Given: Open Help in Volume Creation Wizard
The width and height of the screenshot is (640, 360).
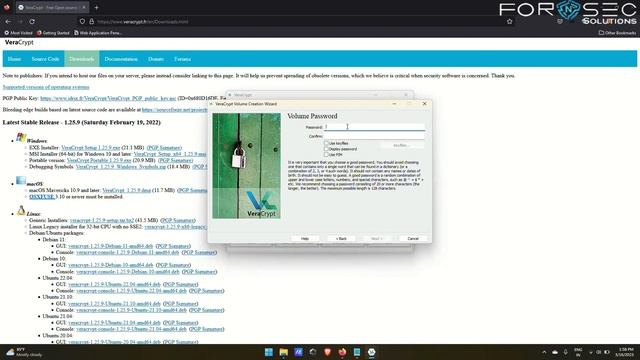Looking at the screenshot, I should 305,238.
